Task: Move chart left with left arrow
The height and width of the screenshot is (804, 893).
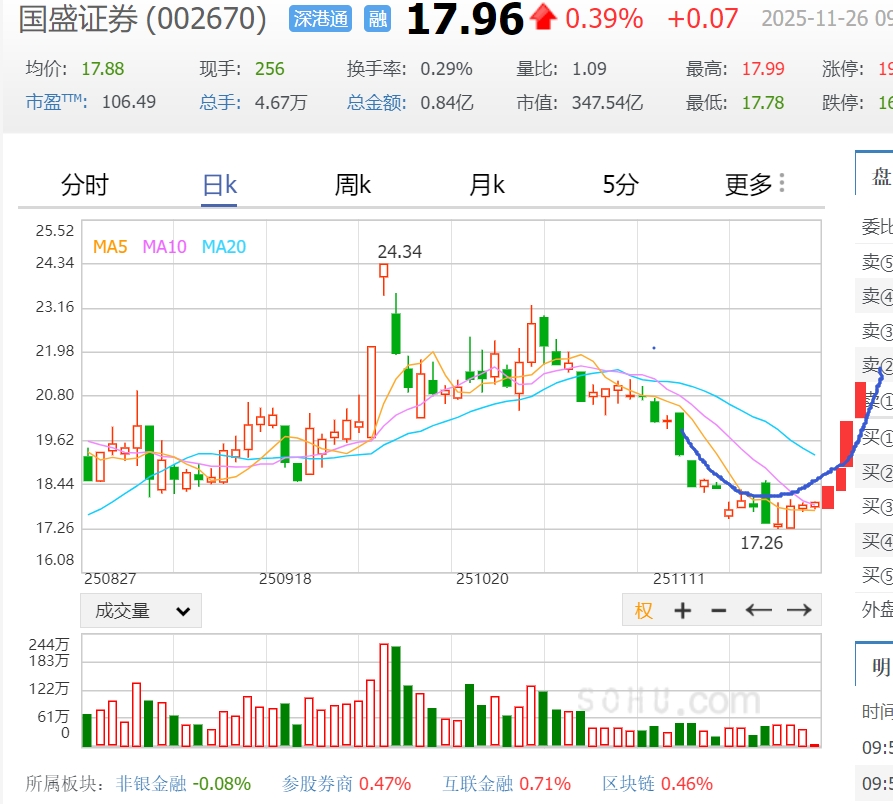Action: 759,610
